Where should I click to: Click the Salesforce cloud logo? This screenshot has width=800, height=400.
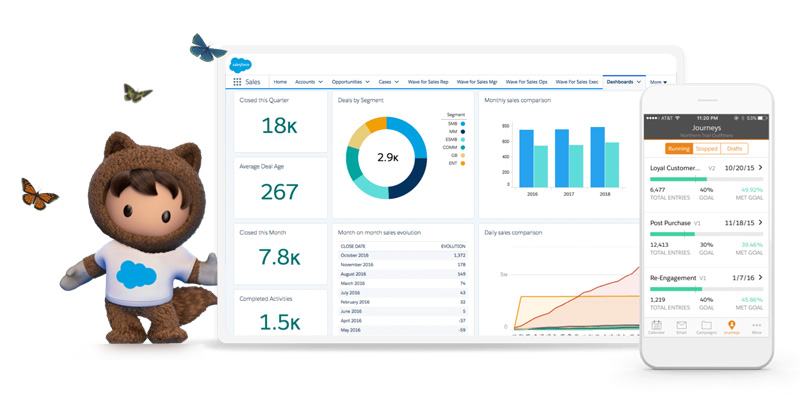coord(240,65)
